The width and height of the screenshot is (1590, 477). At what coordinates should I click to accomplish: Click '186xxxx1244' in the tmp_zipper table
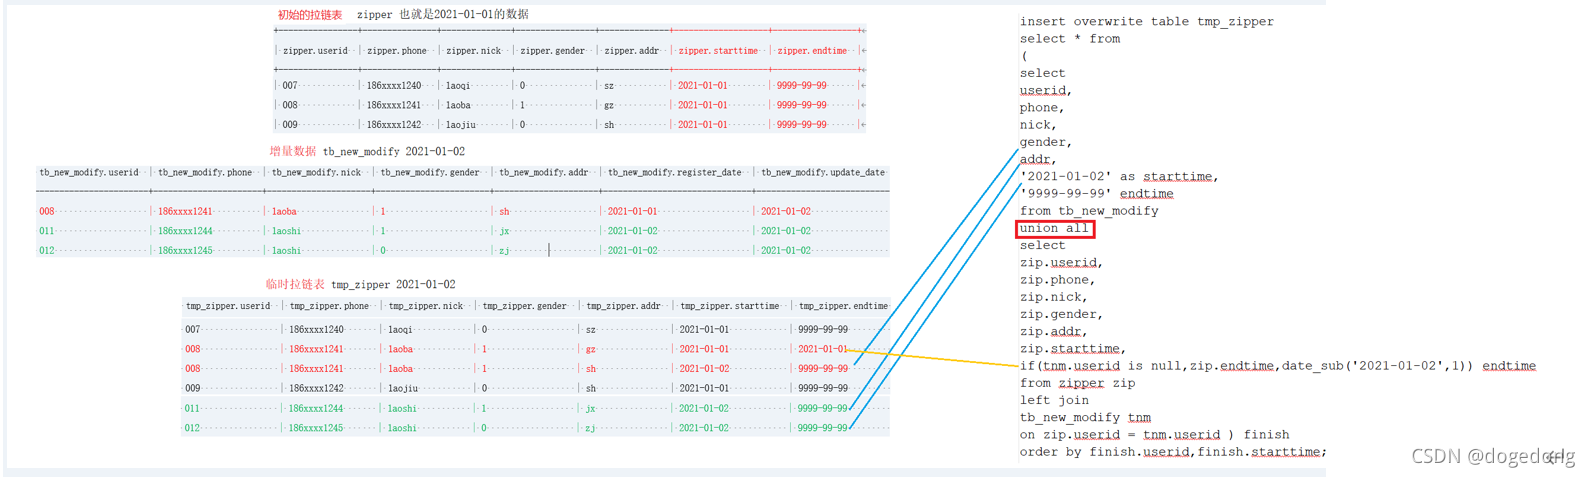[x=316, y=409]
